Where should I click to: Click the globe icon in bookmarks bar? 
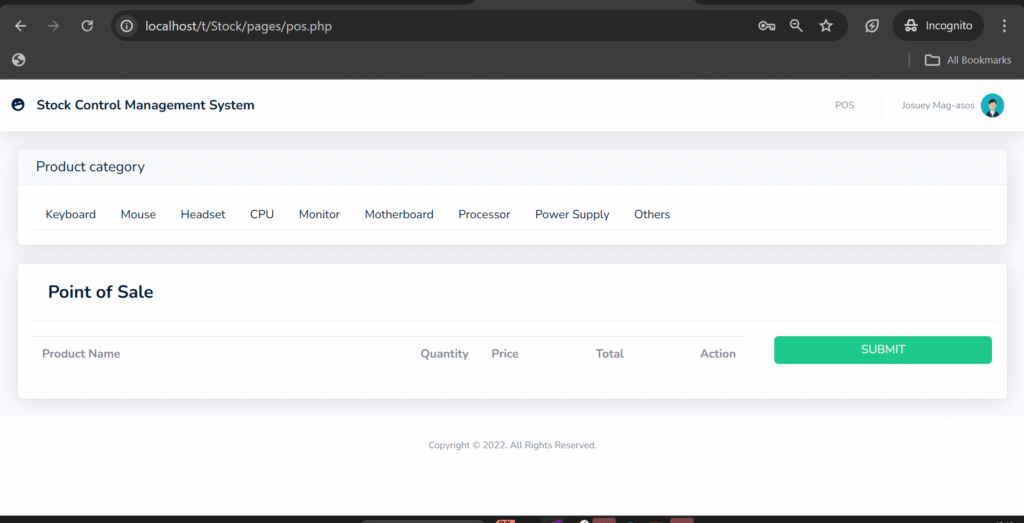coord(19,60)
